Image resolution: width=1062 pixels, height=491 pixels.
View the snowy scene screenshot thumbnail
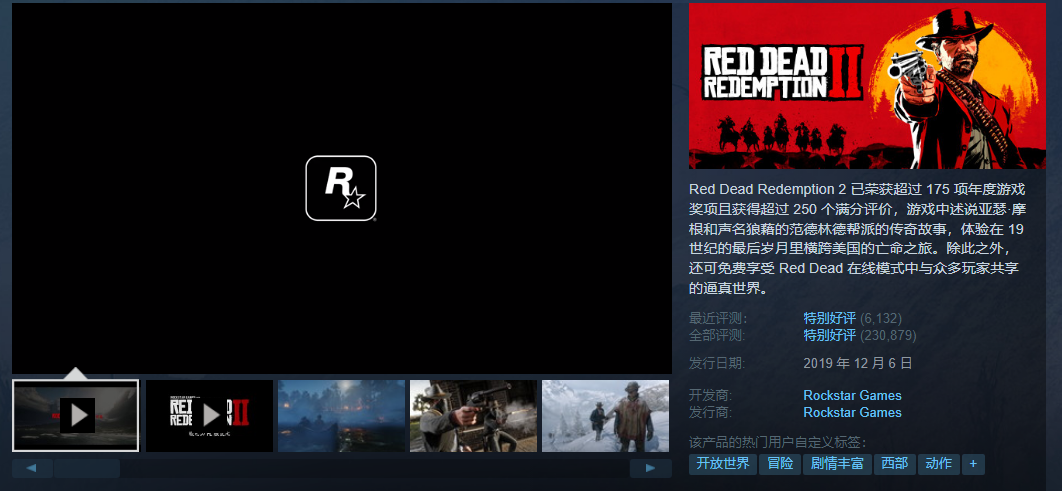pyautogui.click(x=605, y=415)
